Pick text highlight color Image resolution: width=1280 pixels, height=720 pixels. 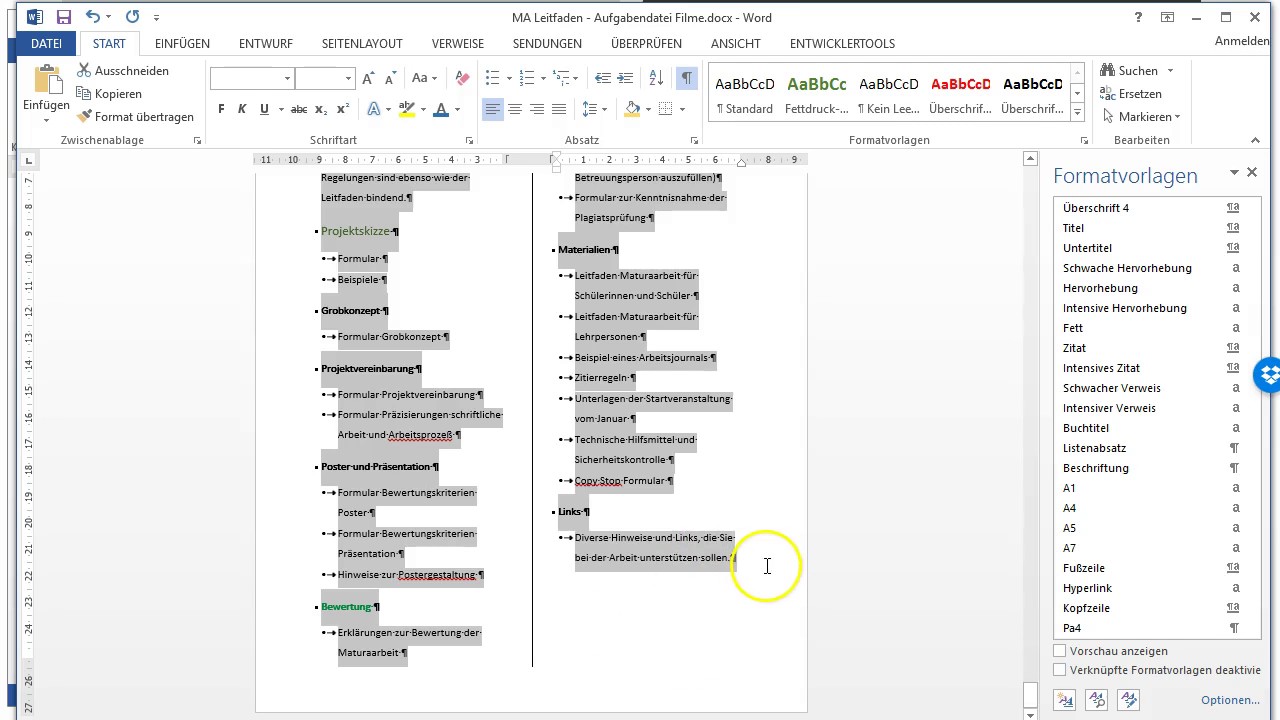coord(407,109)
